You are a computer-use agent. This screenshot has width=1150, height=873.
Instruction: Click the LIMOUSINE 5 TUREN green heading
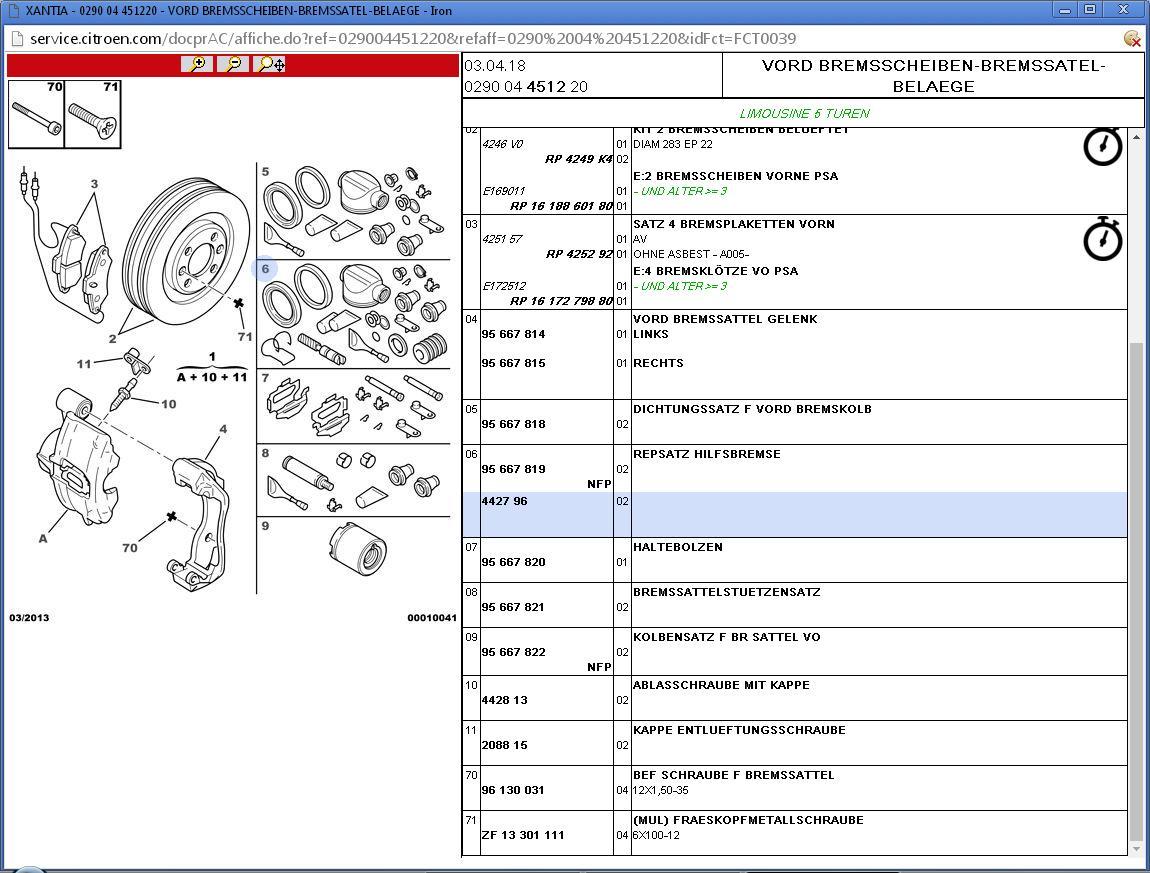tap(805, 113)
